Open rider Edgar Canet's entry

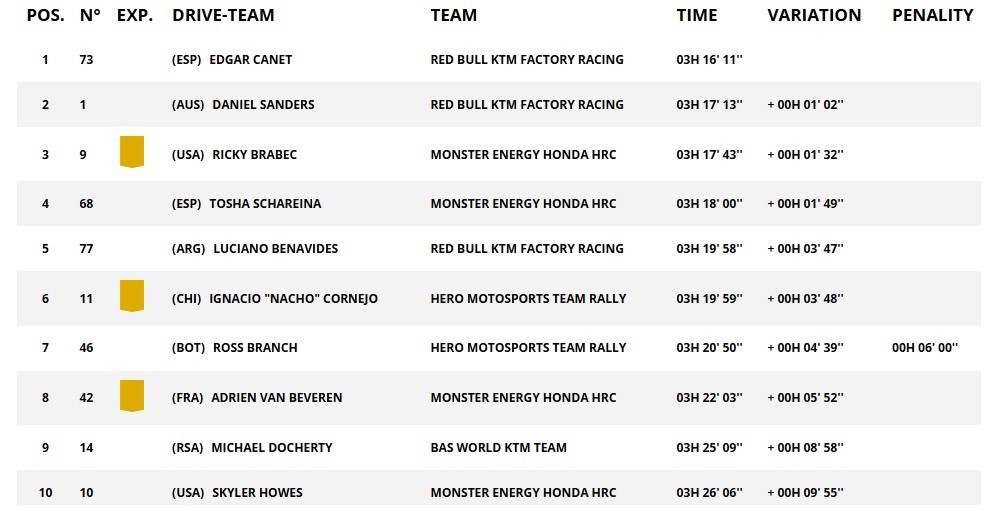251,60
